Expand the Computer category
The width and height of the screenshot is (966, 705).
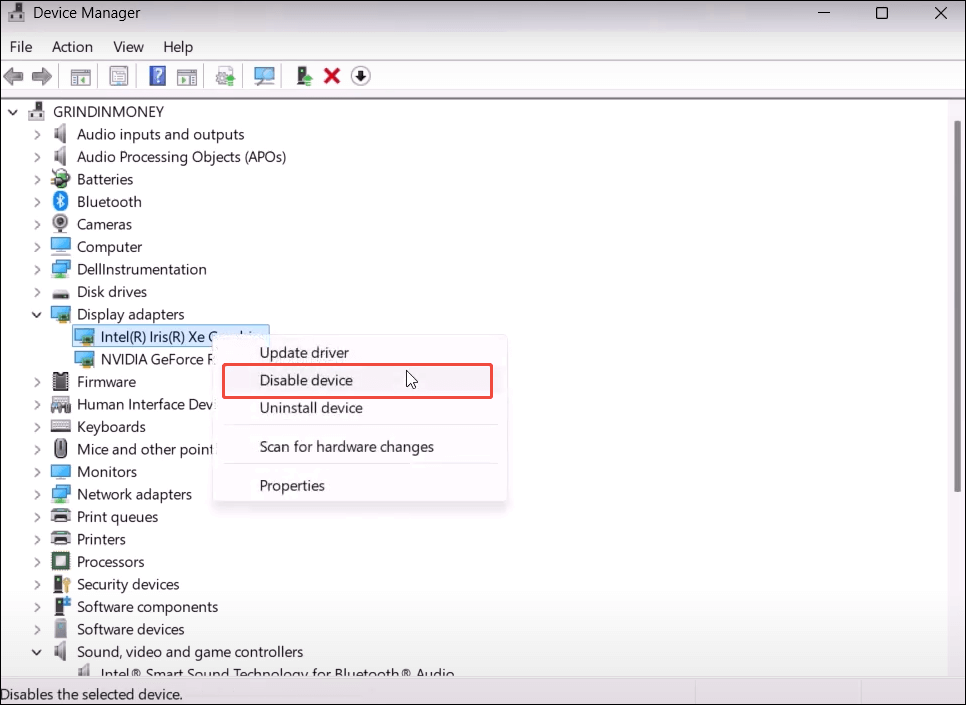click(x=37, y=247)
